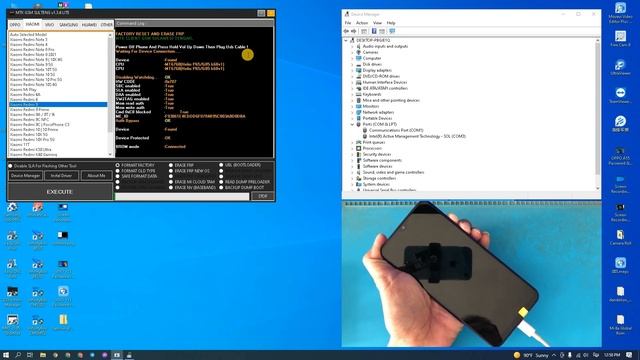Open Movavi Video Editor Plus desktop icon

pos(620,13)
